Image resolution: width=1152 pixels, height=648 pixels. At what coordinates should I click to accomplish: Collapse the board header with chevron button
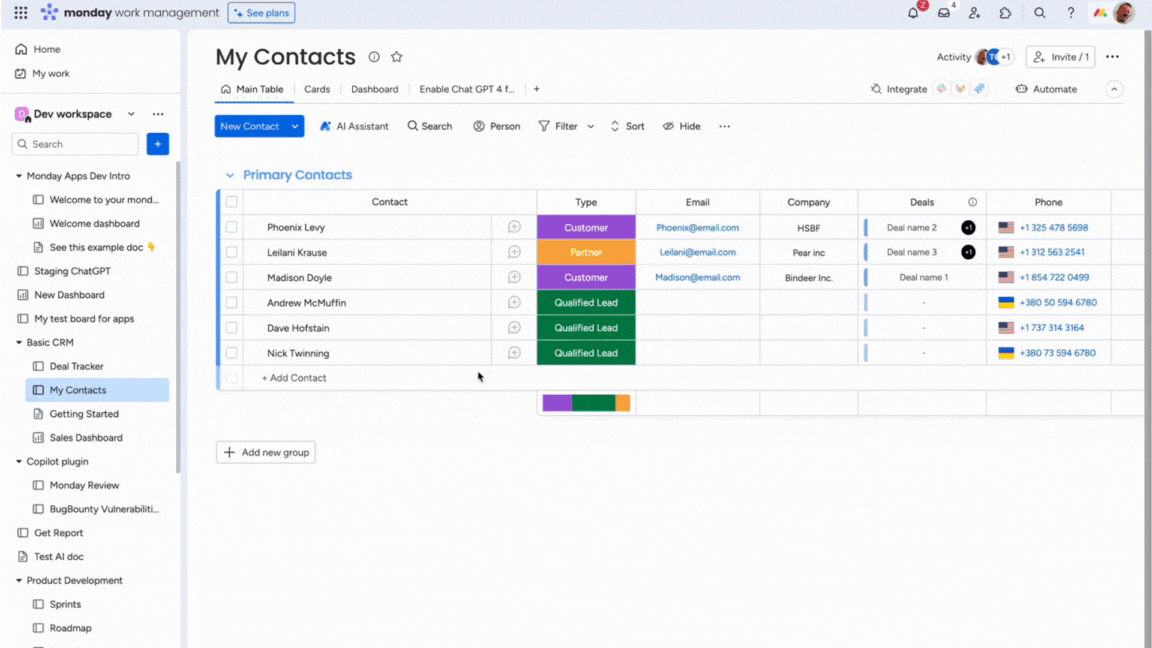1114,89
